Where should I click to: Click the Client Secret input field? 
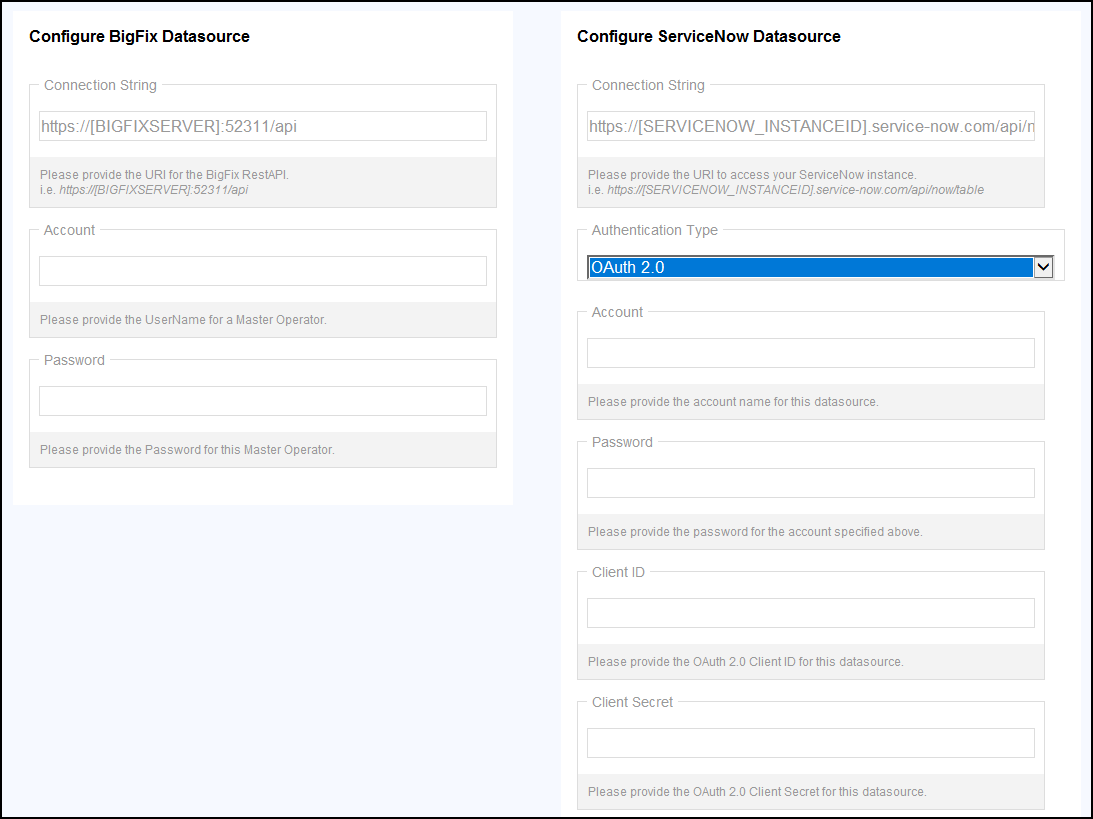click(x=811, y=743)
